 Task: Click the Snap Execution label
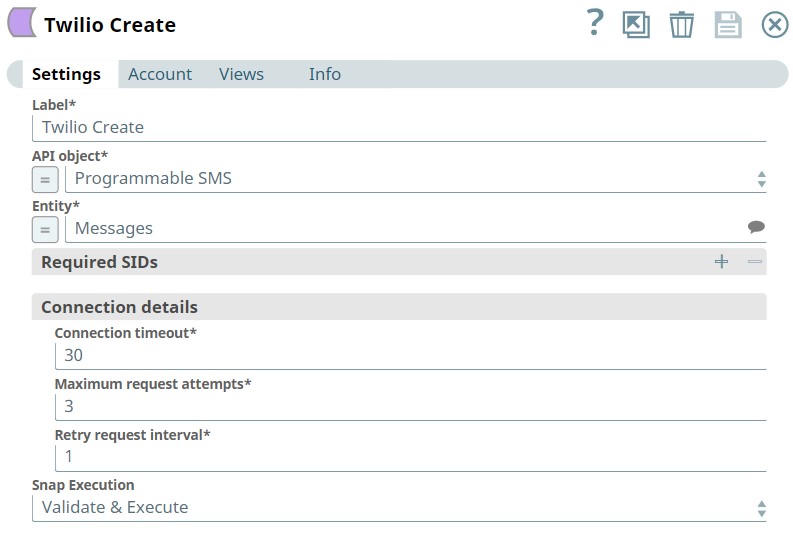(x=83, y=485)
